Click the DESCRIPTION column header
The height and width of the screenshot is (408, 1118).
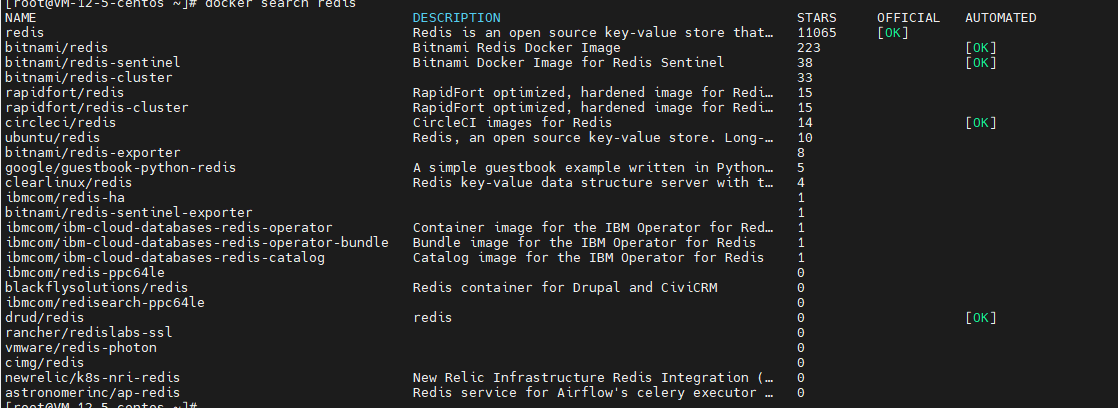tap(456, 18)
